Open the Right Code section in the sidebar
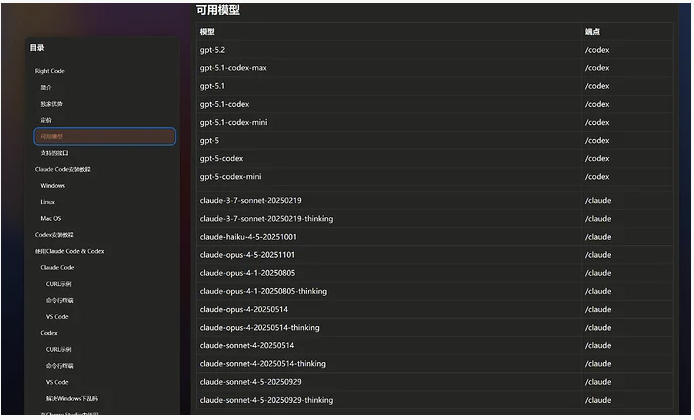 pyautogui.click(x=50, y=71)
